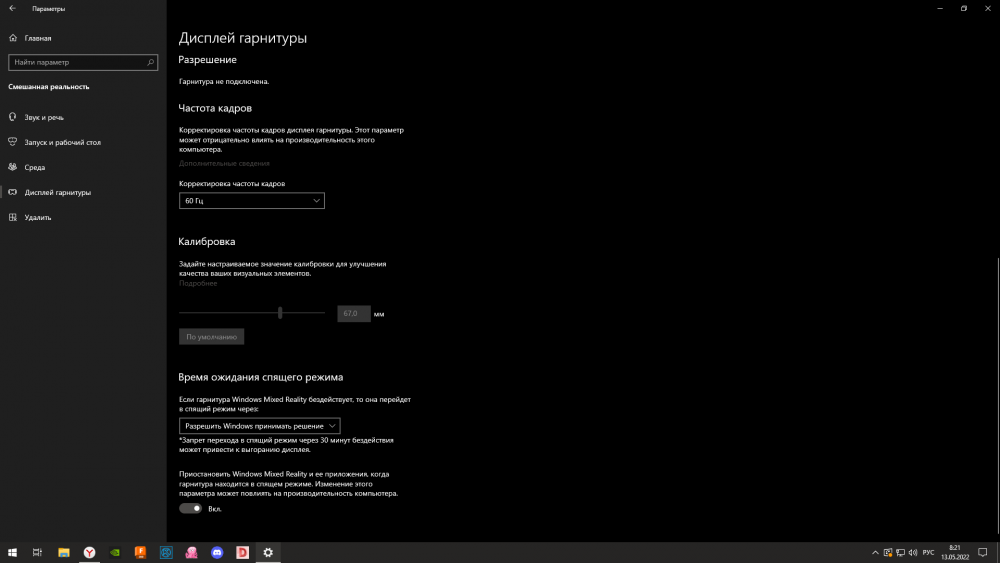Screen dimensions: 1000x563
Task: Open the network tray icon
Action: [x=901, y=553]
